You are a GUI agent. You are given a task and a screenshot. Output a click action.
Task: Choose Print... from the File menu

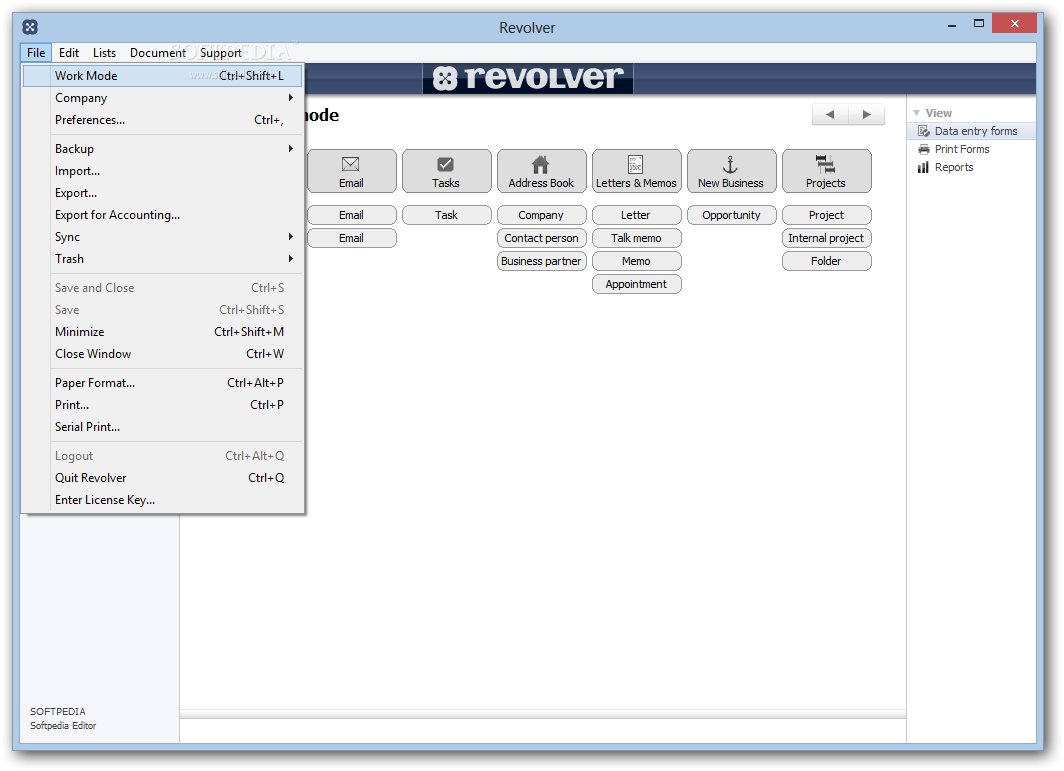162,405
